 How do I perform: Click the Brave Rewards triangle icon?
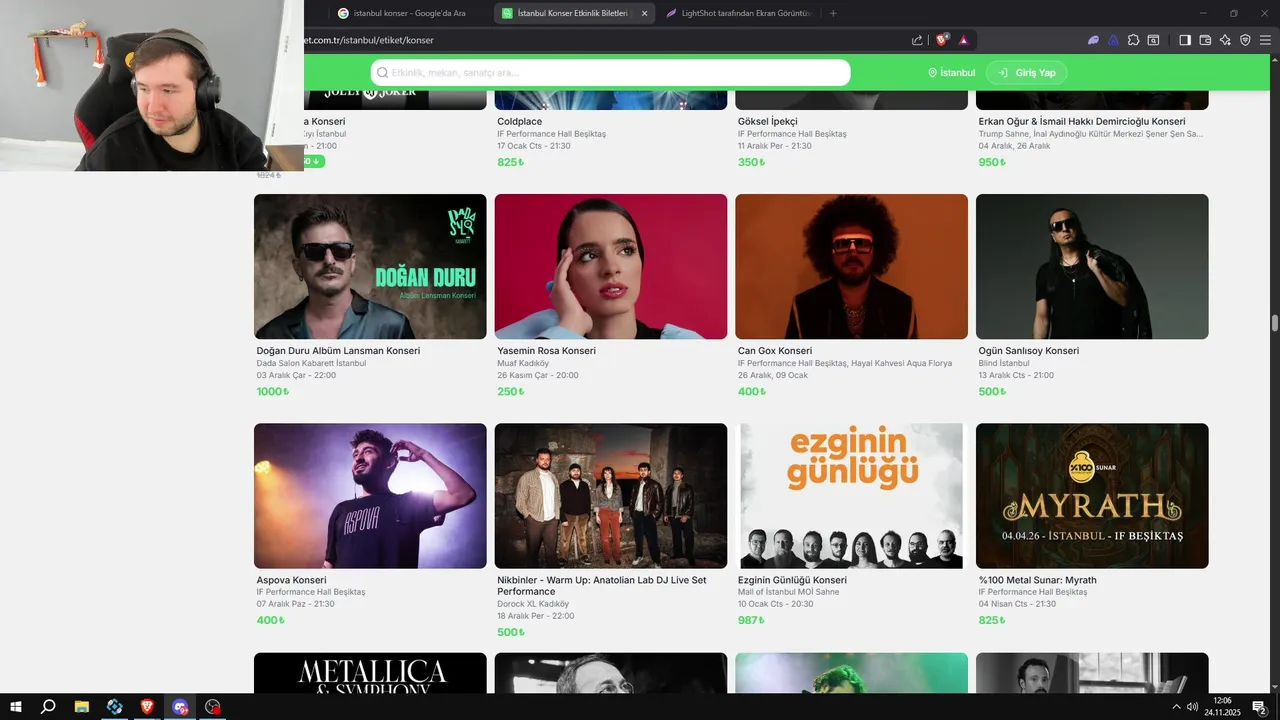(x=963, y=40)
